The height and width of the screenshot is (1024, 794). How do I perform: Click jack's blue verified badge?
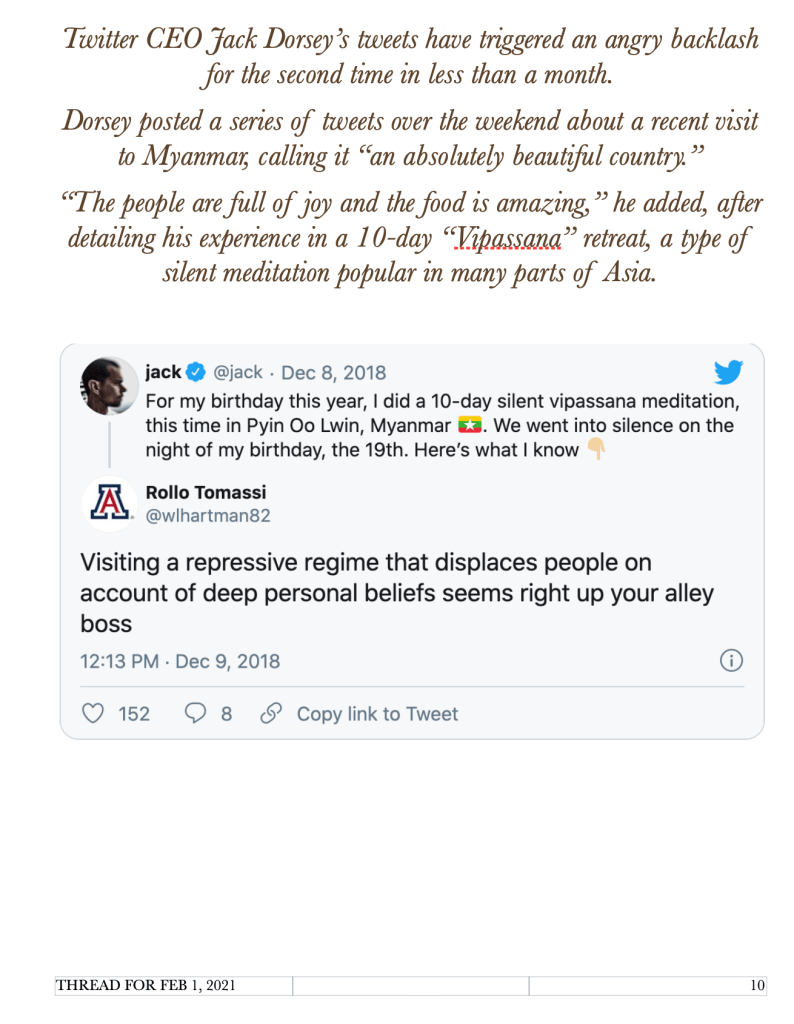tap(197, 373)
